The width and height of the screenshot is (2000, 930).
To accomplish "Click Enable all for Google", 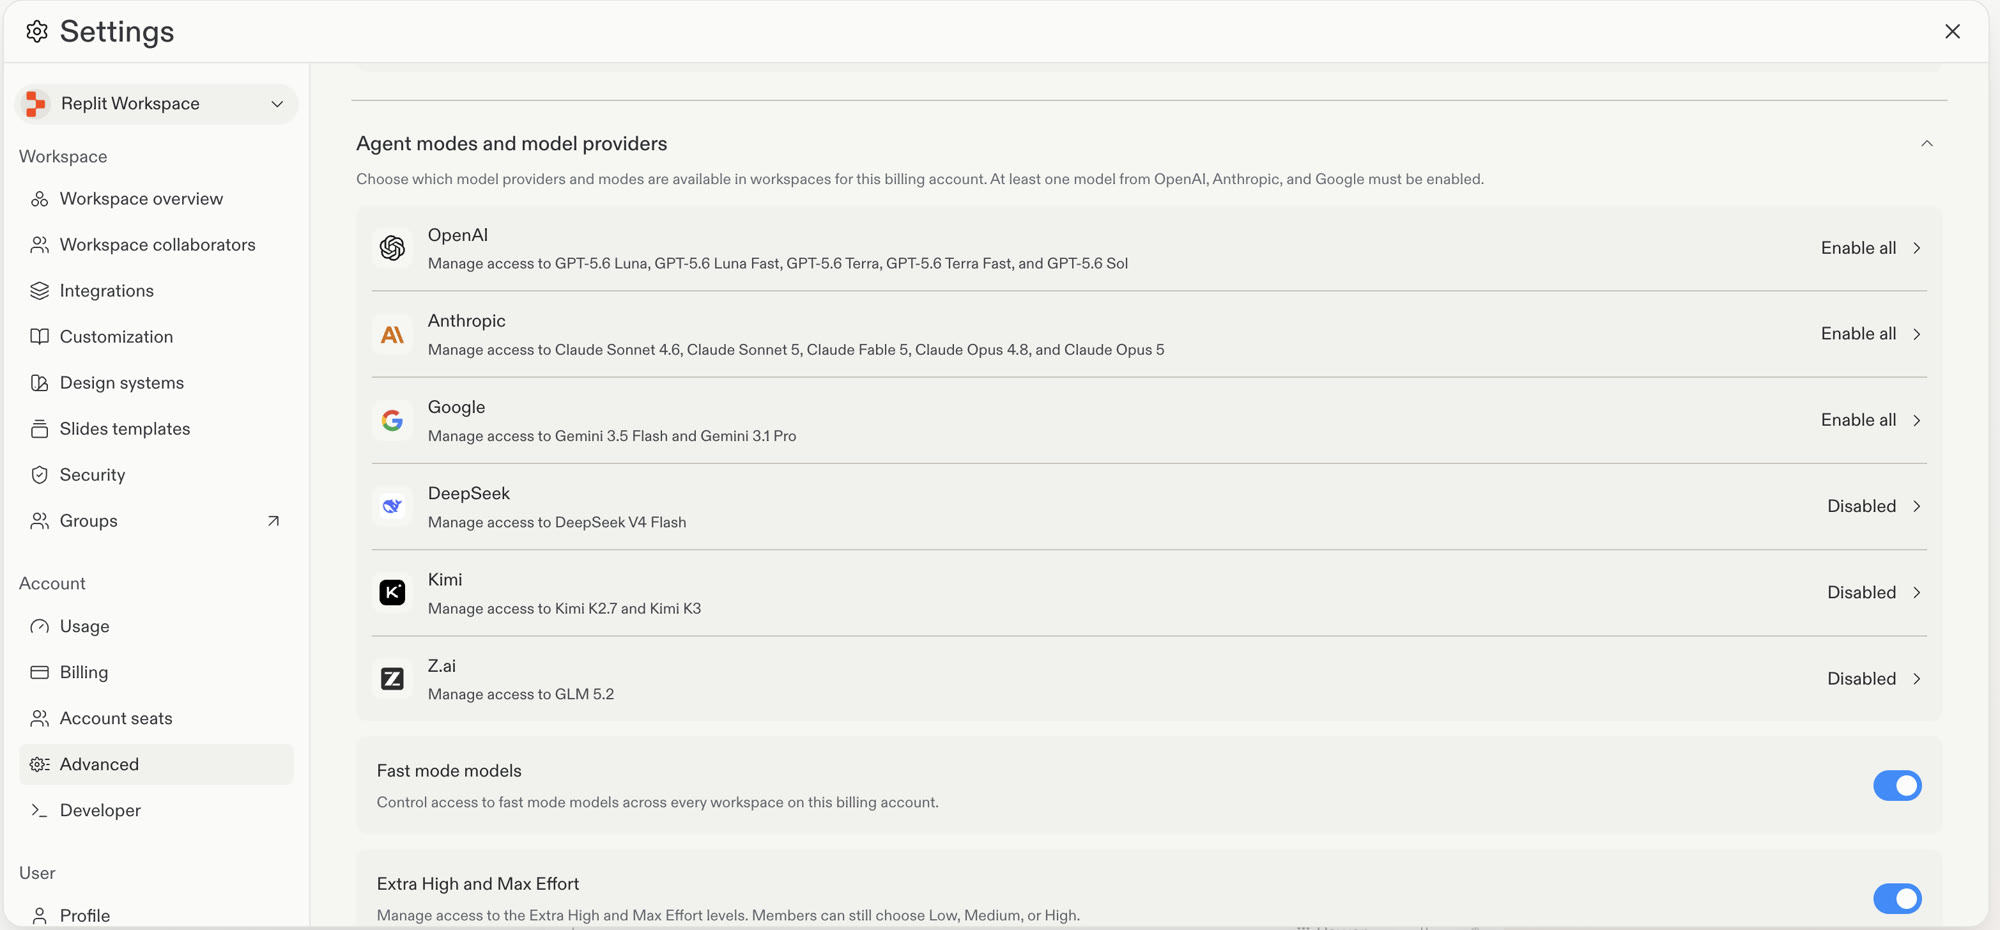I will (x=1858, y=420).
